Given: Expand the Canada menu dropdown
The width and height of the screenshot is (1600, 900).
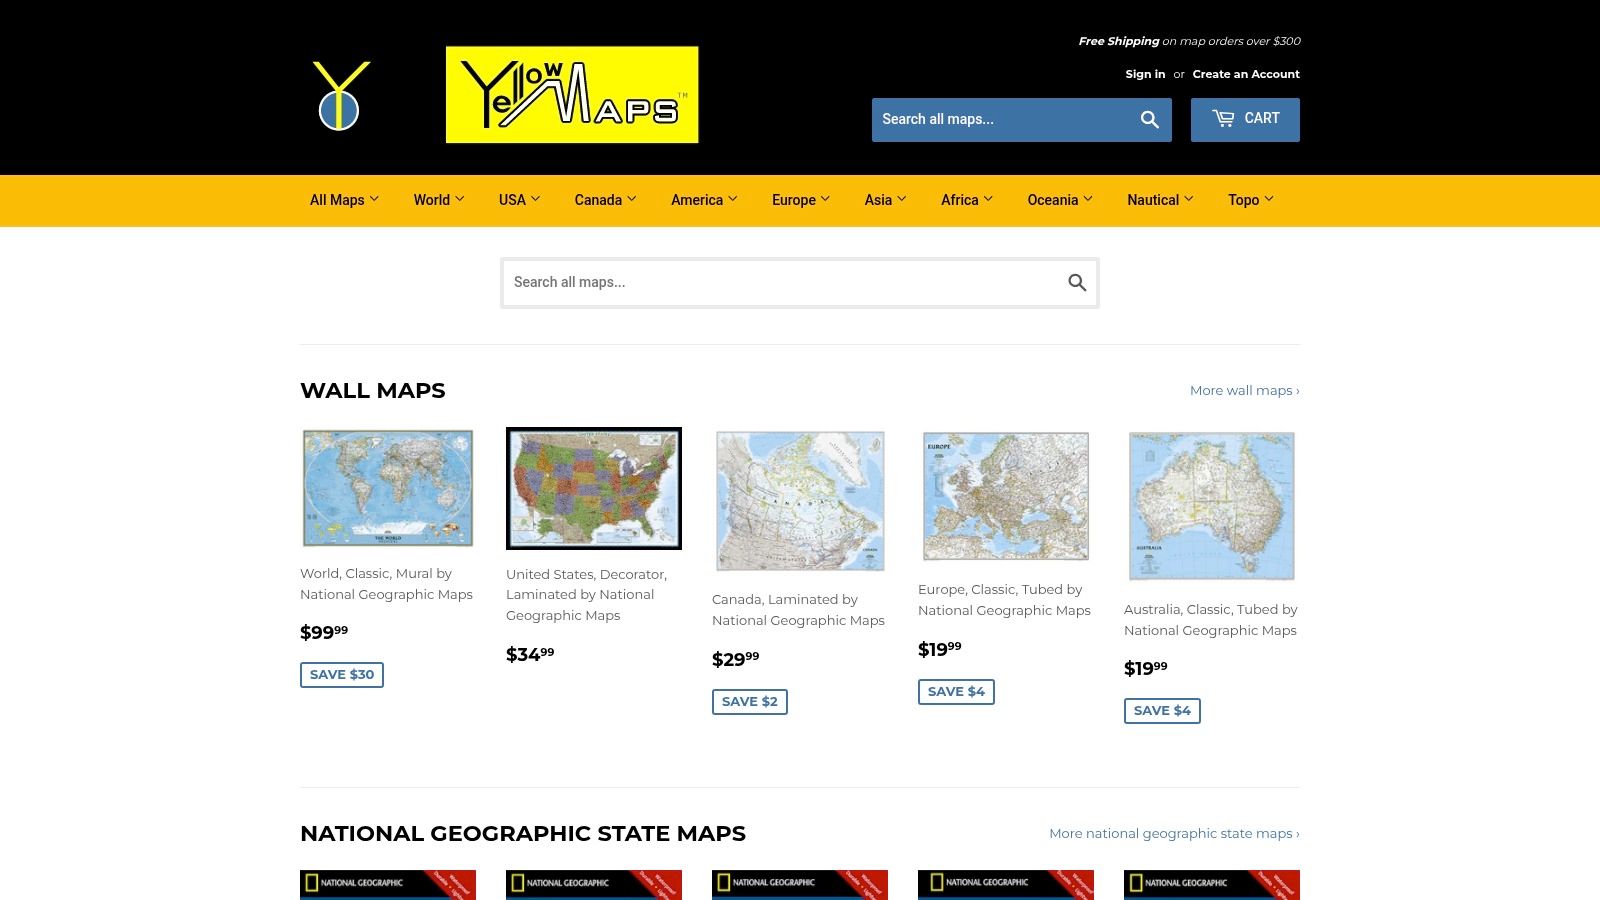Looking at the screenshot, I should (605, 200).
